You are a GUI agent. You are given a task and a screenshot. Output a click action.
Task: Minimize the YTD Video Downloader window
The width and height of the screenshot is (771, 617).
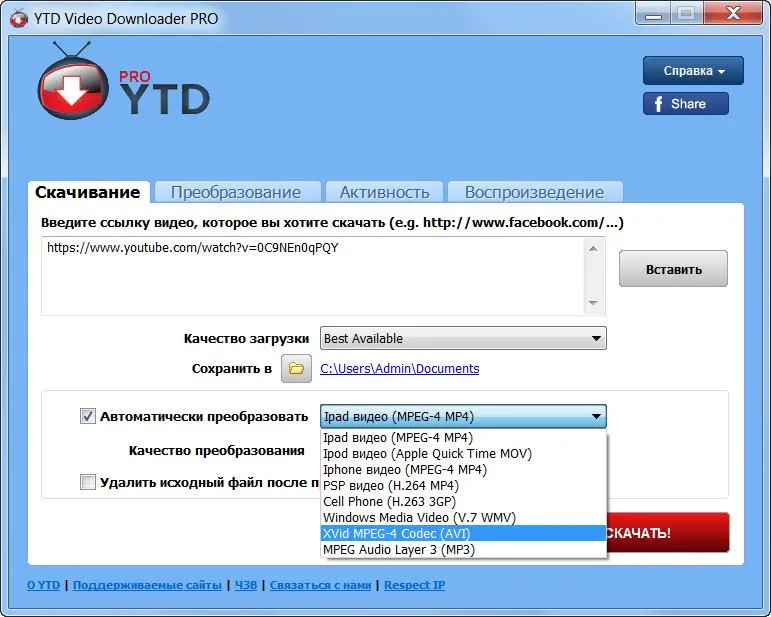pos(653,14)
